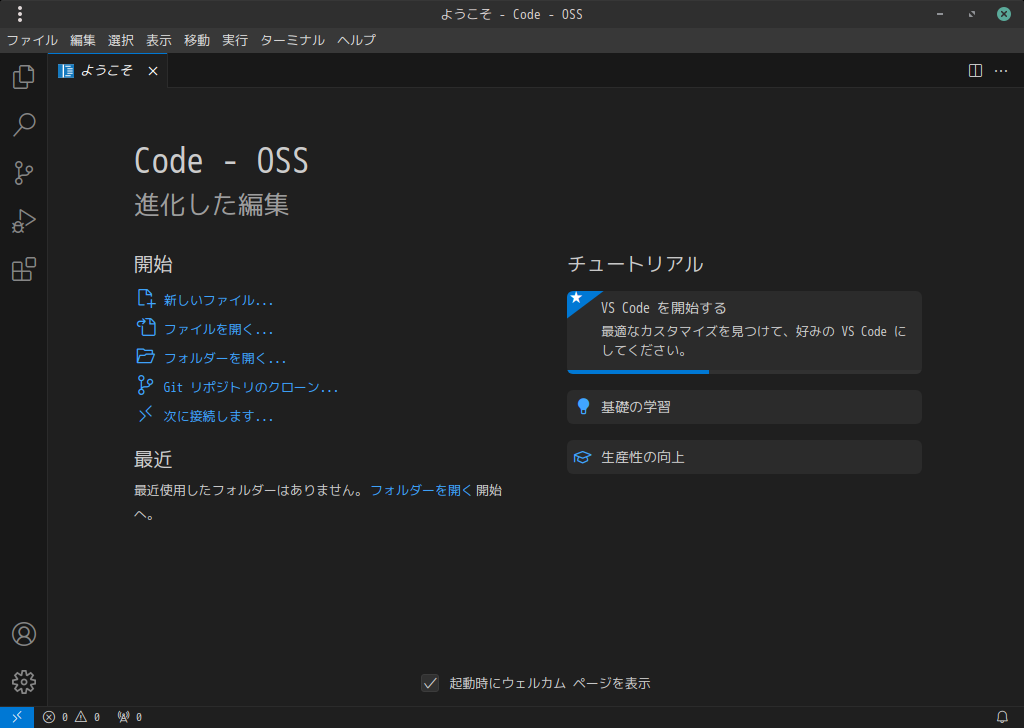The width and height of the screenshot is (1024, 728).
Task: Open the ターミナル menu
Action: click(293, 40)
